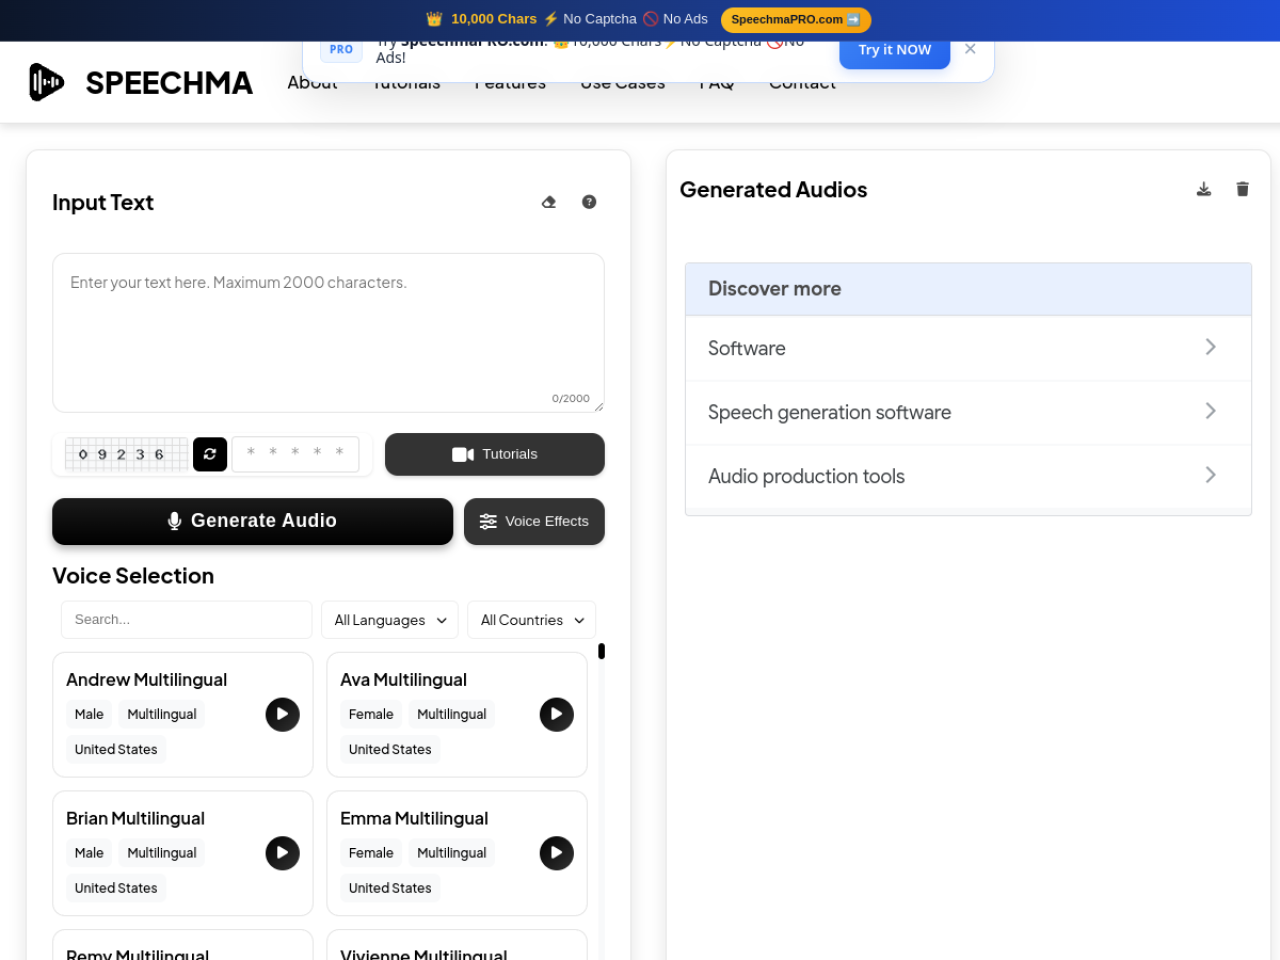Focus the voice Search field

coord(186,620)
